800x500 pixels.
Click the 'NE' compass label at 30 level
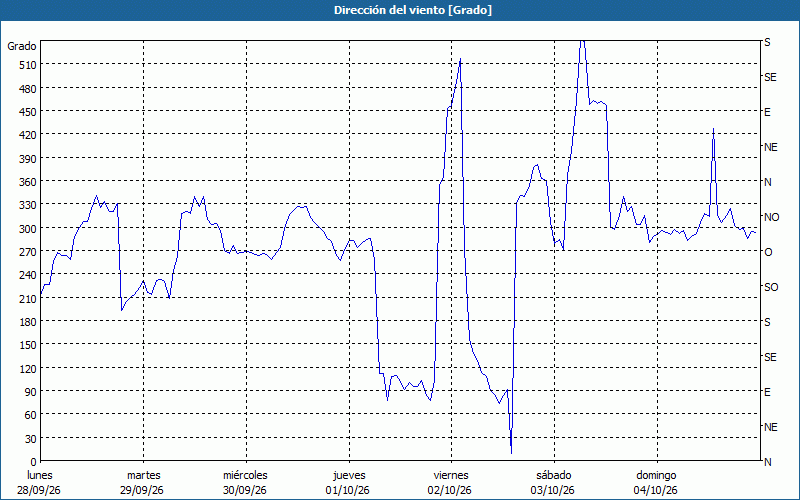click(x=771, y=427)
